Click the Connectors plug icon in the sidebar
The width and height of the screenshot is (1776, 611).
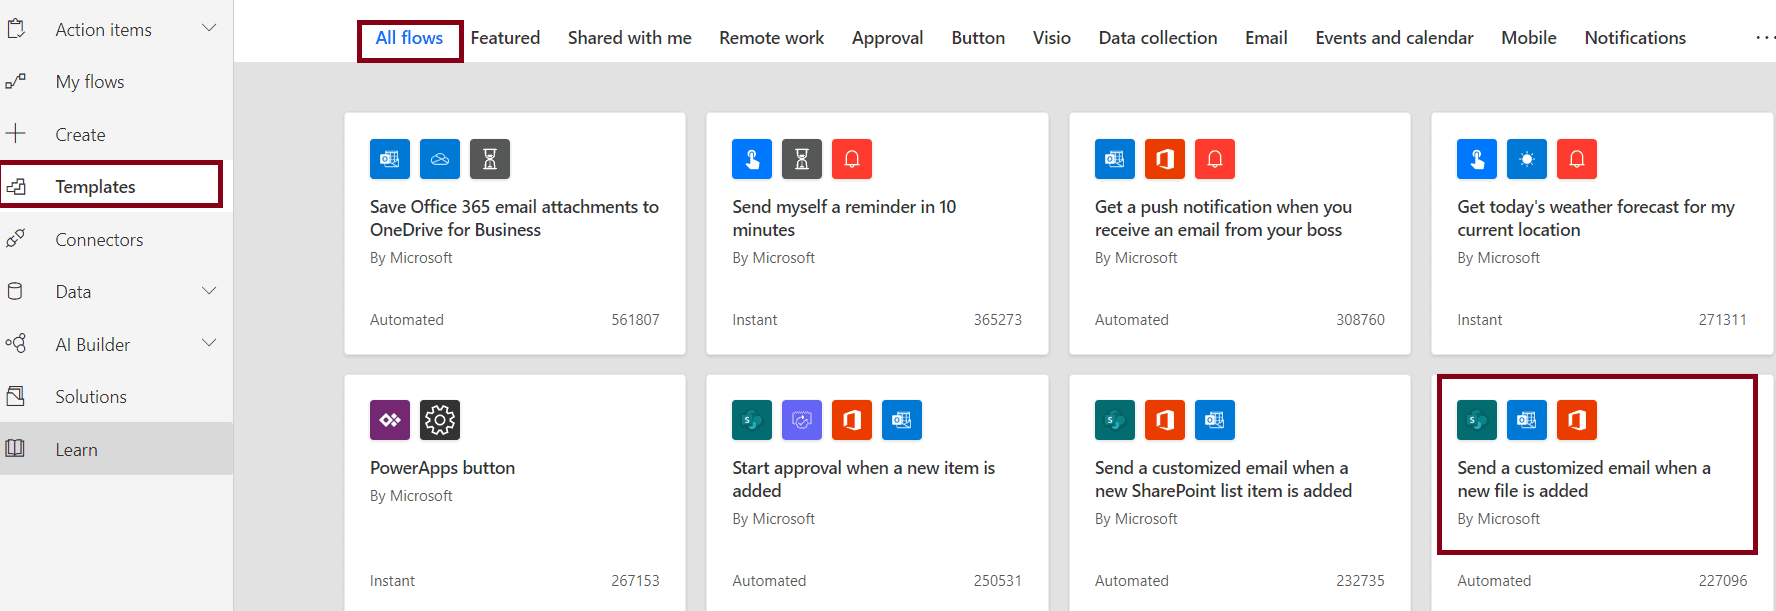click(16, 239)
